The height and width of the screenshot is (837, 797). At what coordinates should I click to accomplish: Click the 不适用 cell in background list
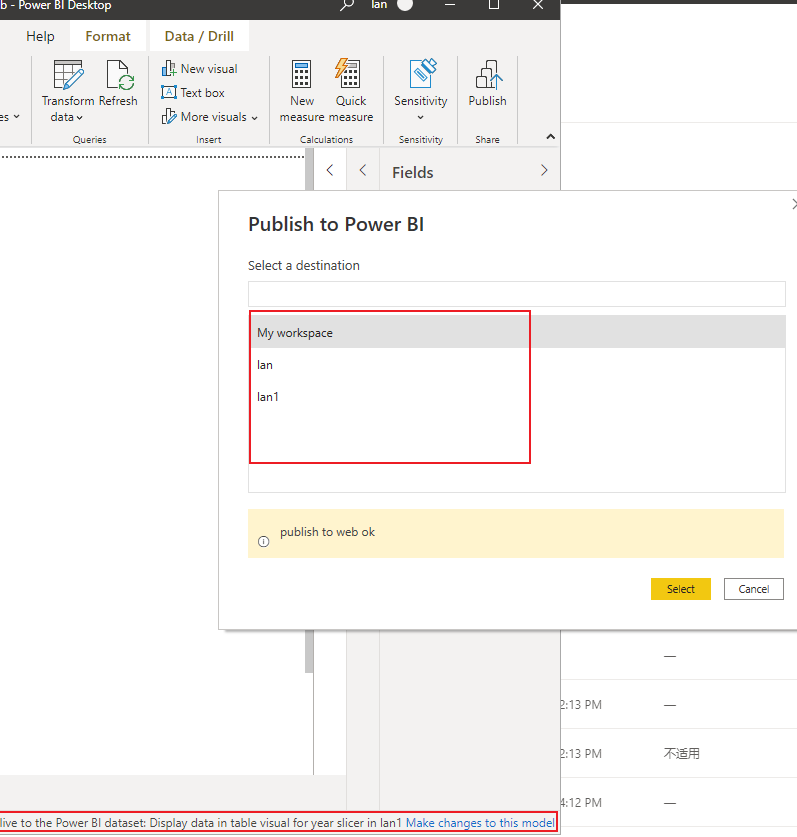682,753
